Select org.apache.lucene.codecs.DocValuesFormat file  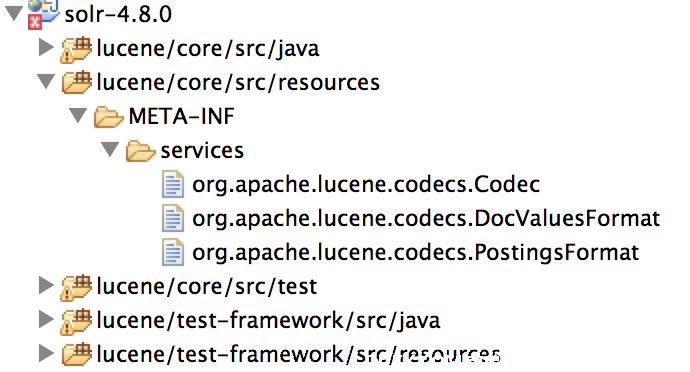point(426,218)
